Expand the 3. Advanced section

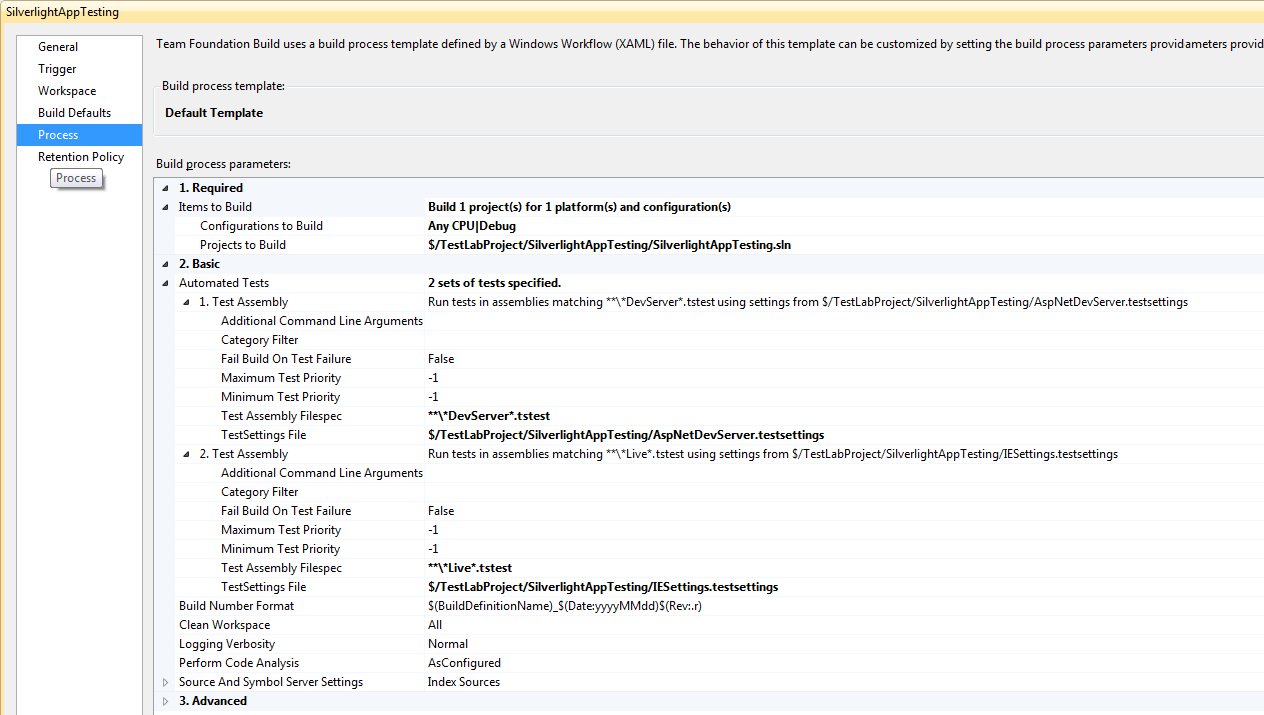[x=166, y=701]
